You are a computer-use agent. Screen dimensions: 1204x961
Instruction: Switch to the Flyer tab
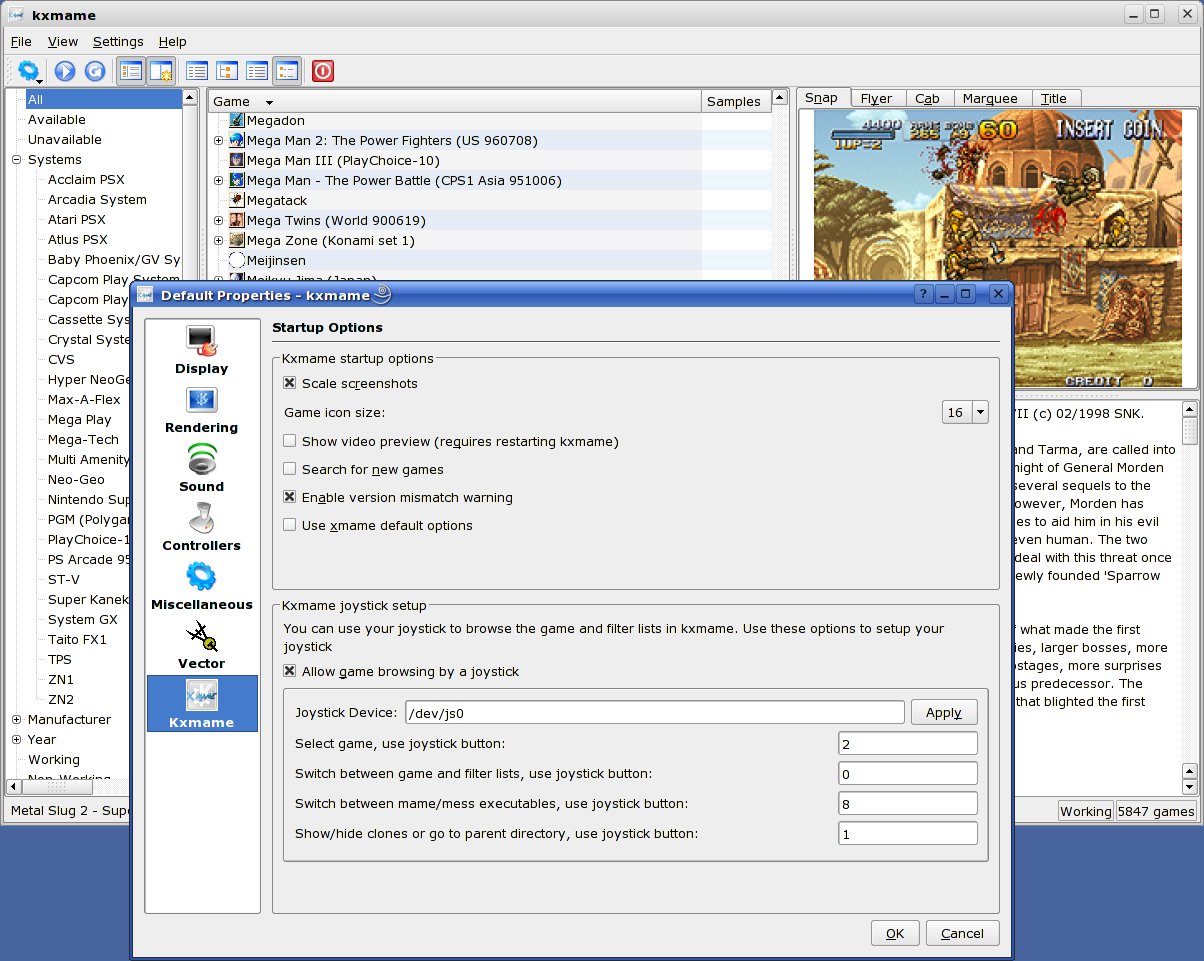tap(877, 98)
